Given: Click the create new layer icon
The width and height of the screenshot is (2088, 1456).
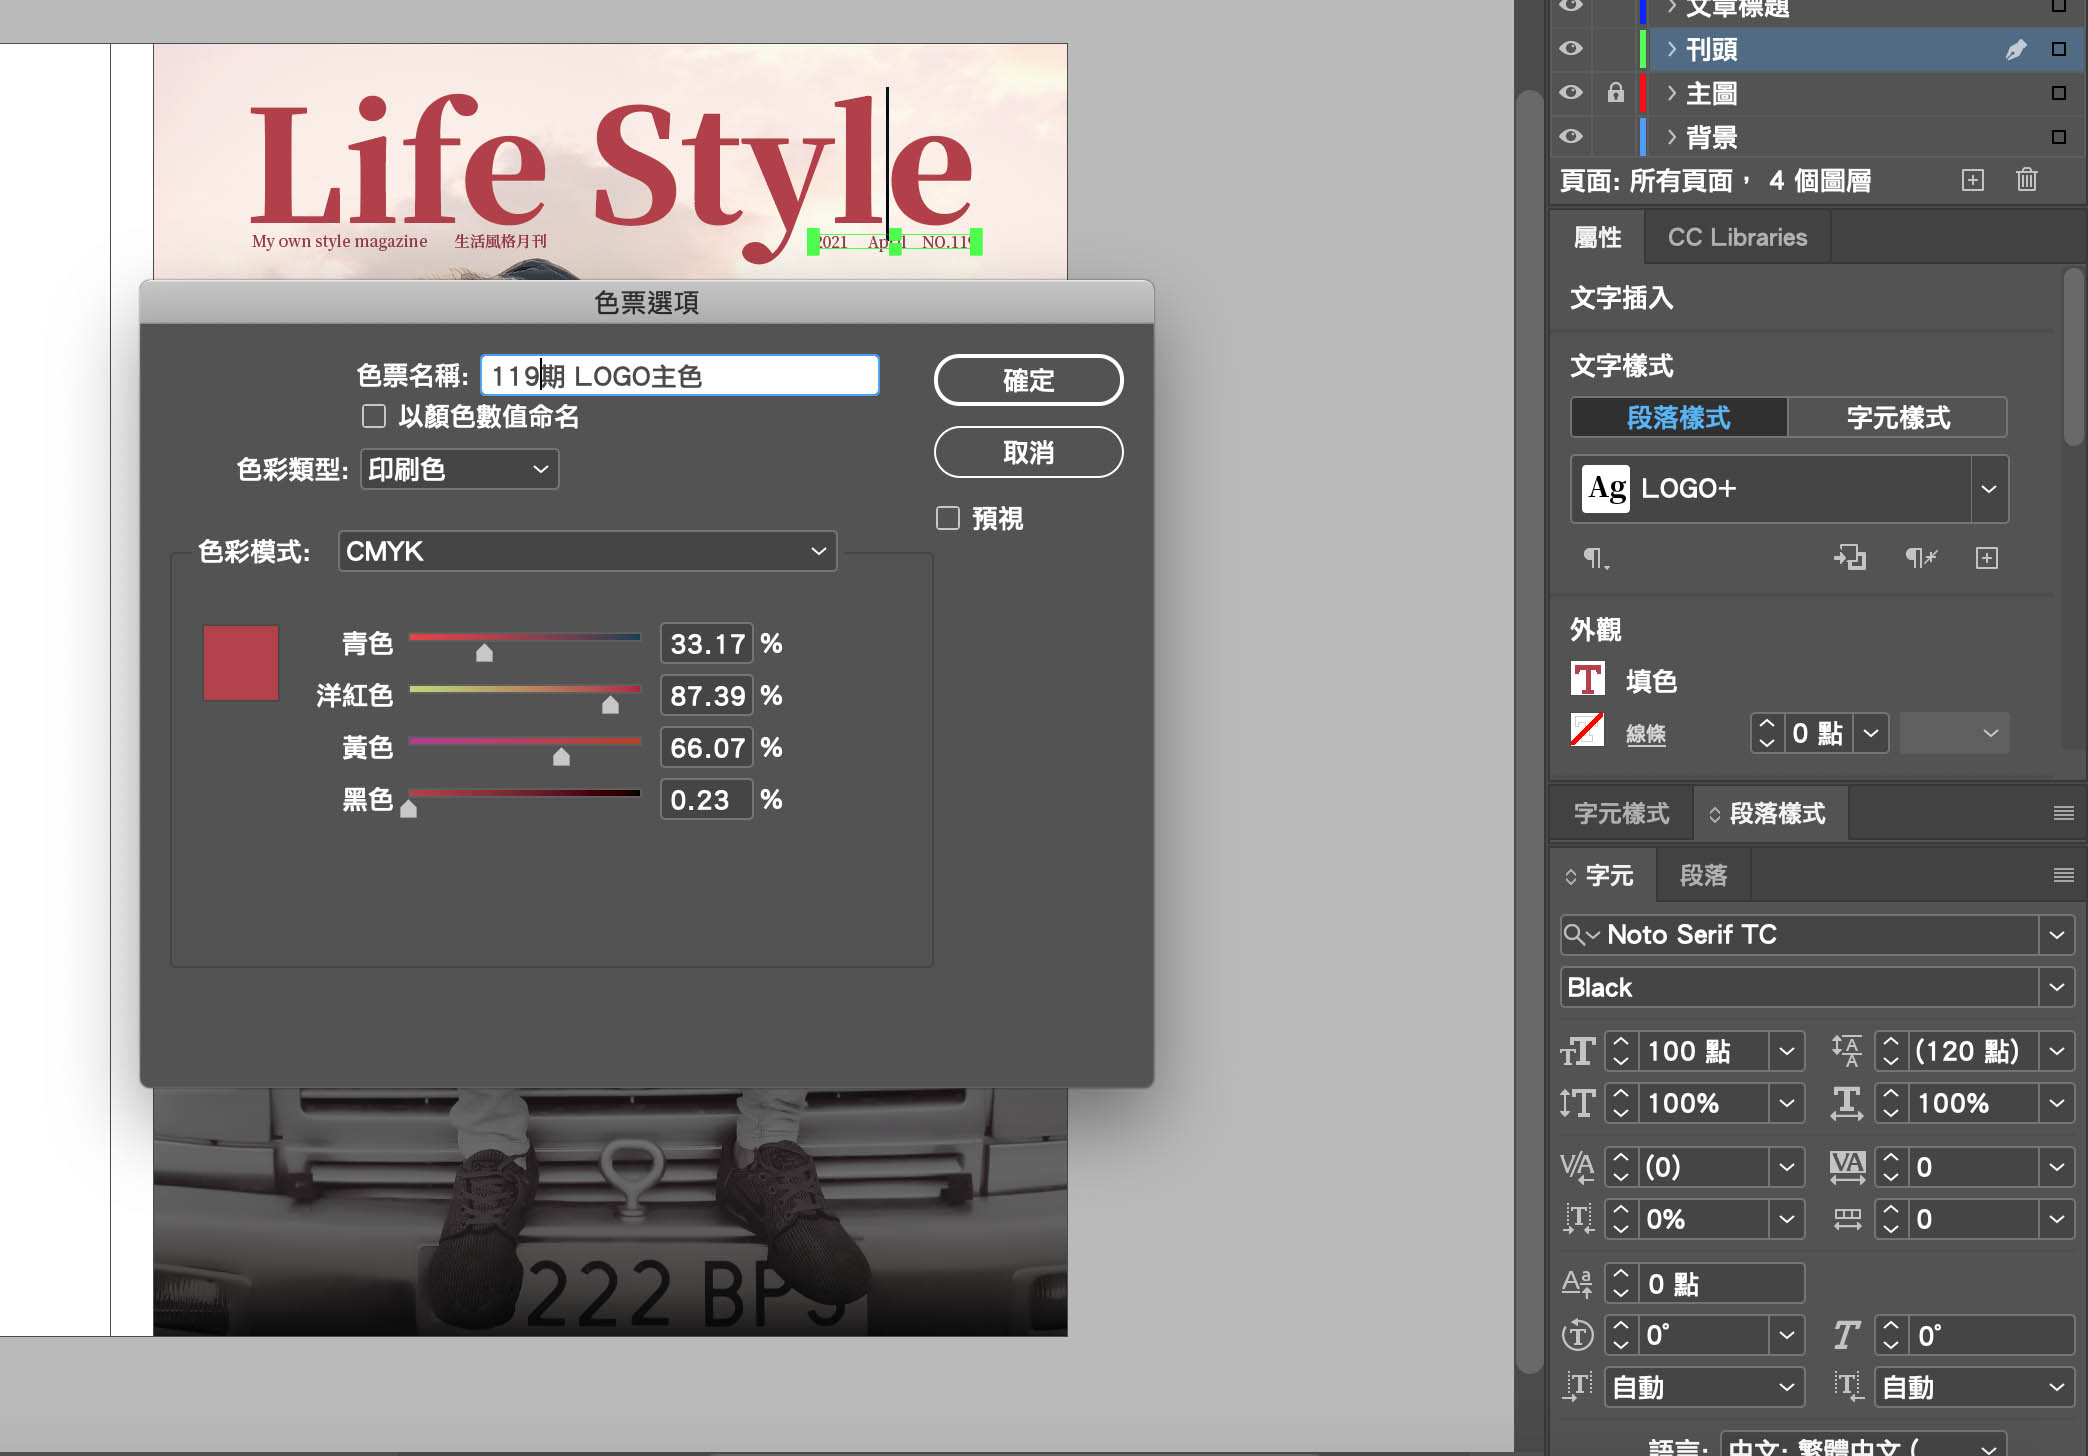Looking at the screenshot, I should pyautogui.click(x=1972, y=180).
